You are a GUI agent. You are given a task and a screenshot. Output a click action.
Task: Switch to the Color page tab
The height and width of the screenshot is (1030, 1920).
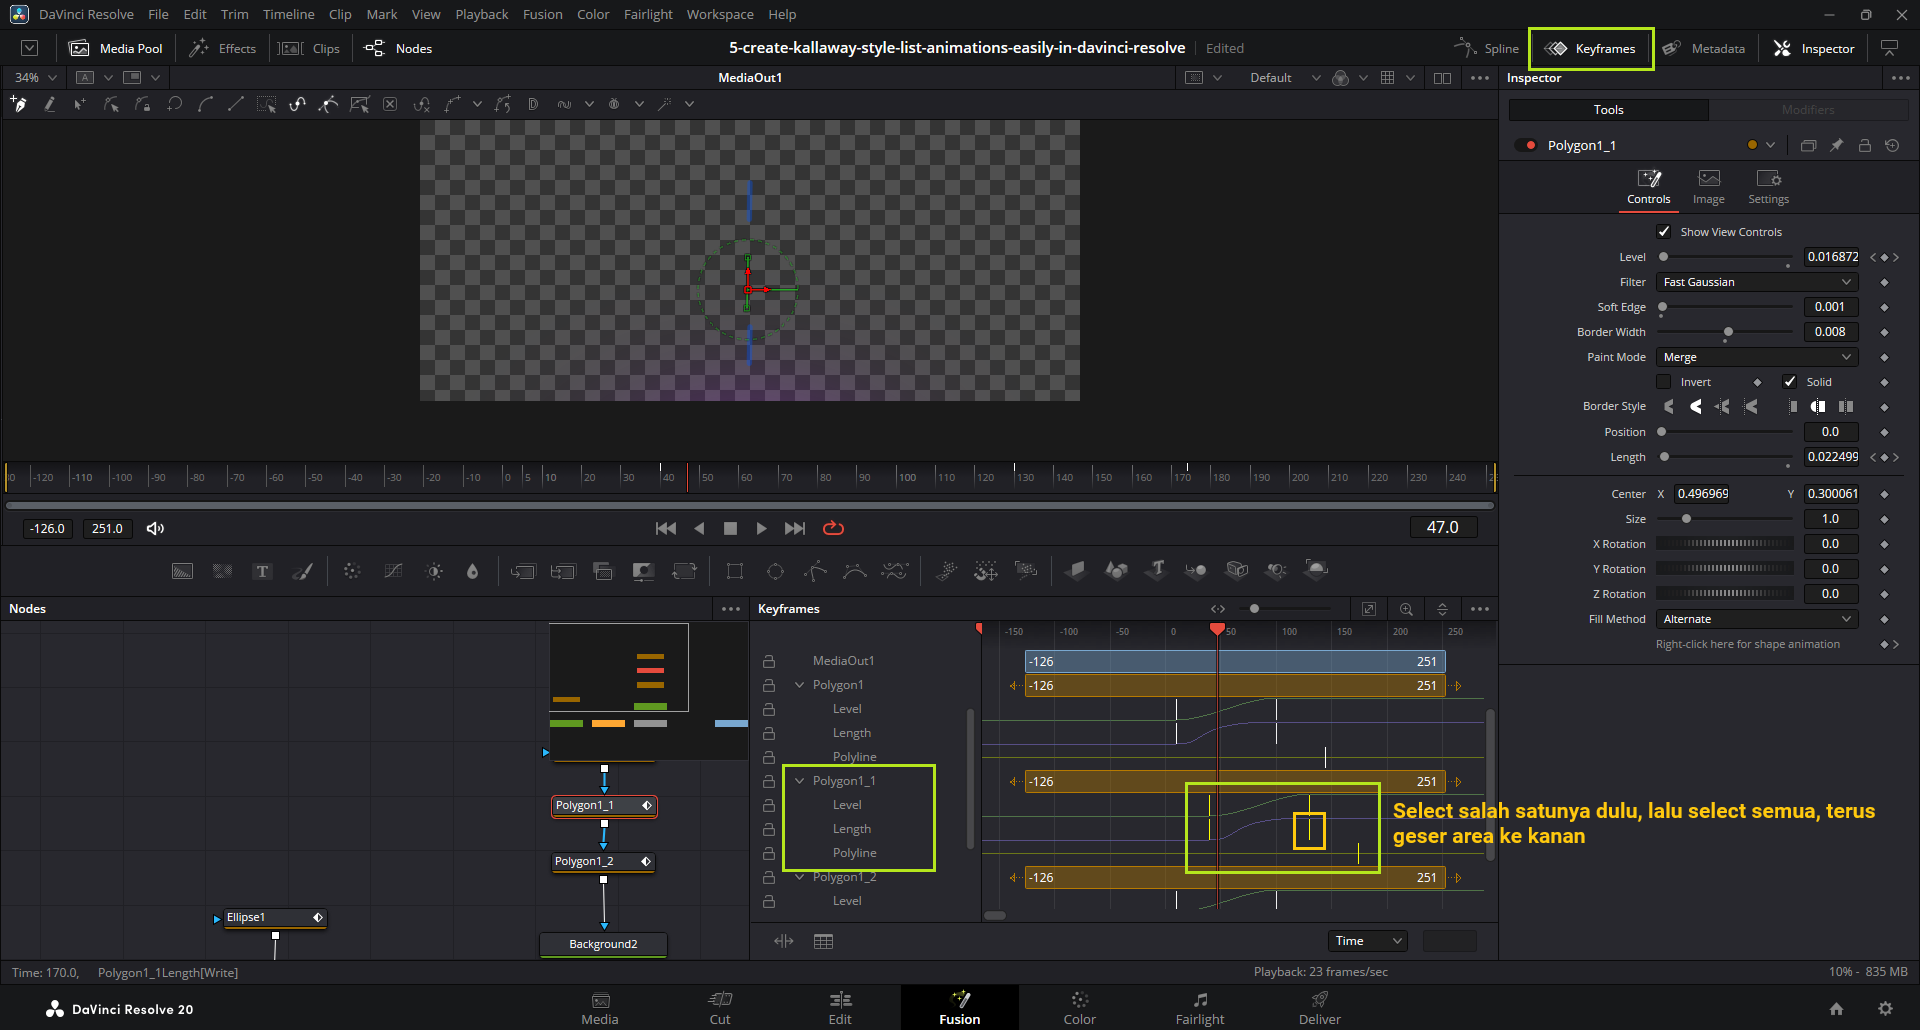(1079, 1007)
